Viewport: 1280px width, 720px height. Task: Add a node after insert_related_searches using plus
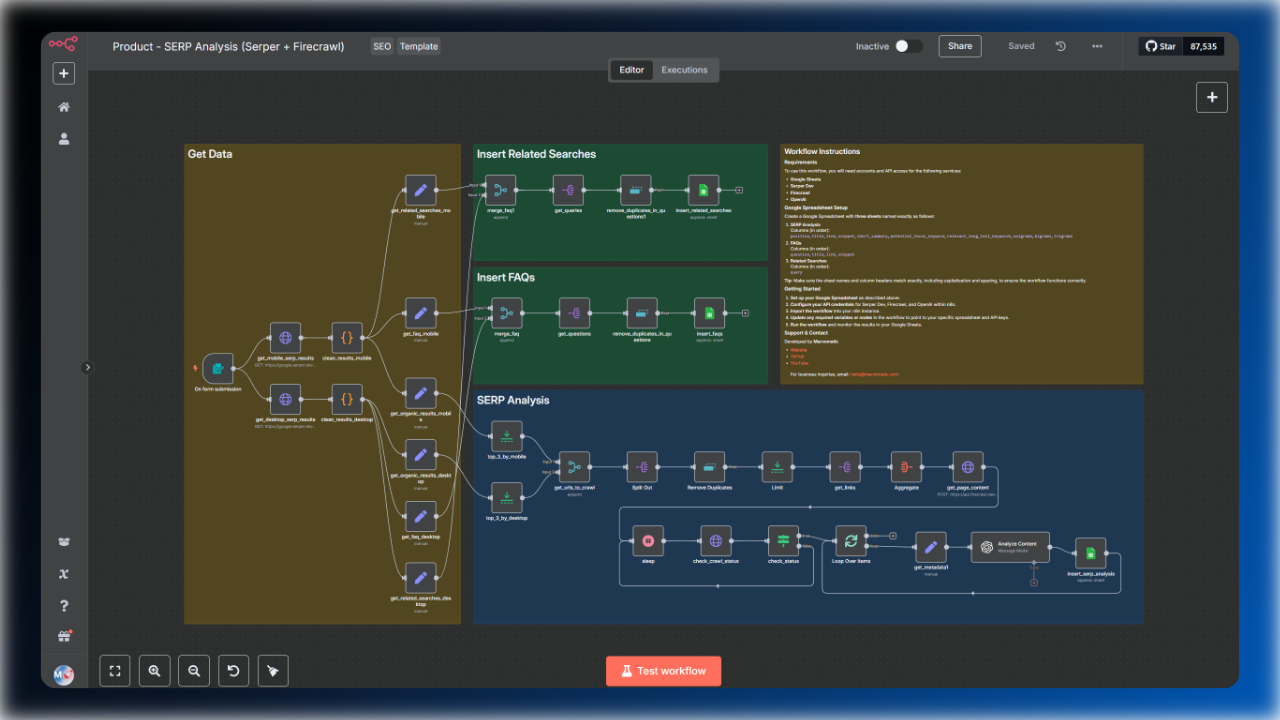739,189
